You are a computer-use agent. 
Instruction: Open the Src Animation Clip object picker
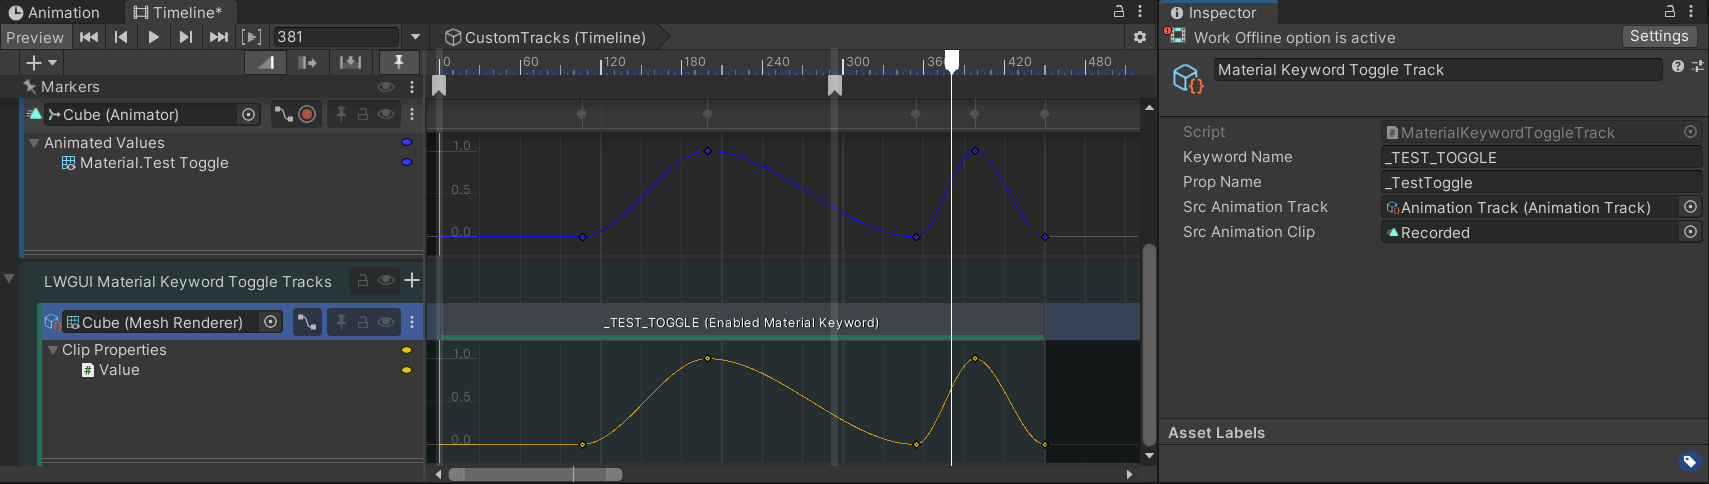(1690, 232)
